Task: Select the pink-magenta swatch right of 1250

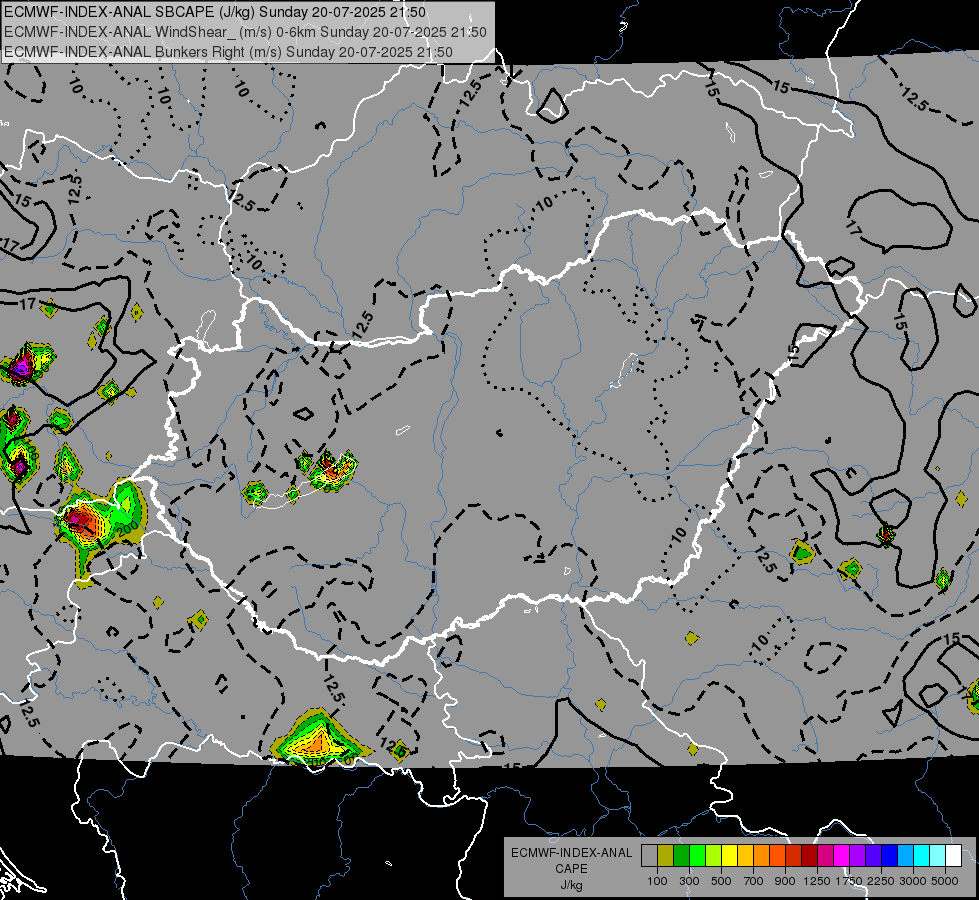Action: (x=825, y=855)
